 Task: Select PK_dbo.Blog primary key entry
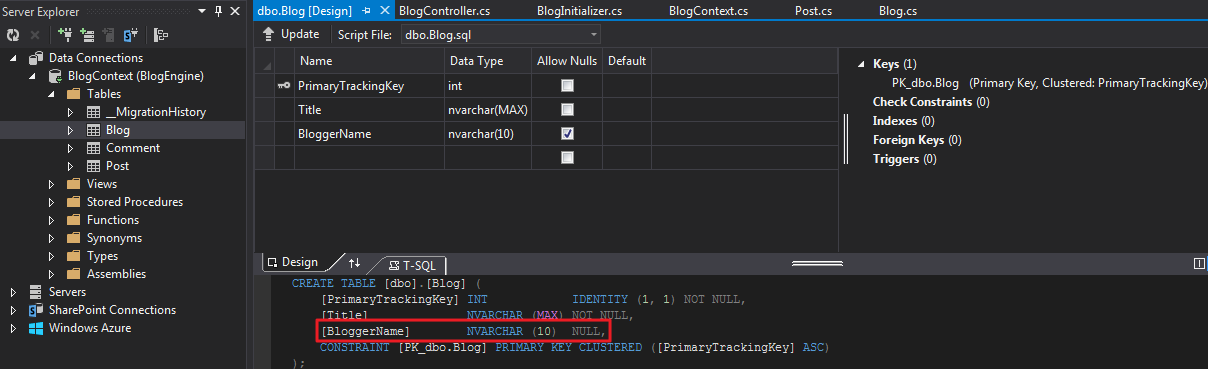[x=1049, y=83]
